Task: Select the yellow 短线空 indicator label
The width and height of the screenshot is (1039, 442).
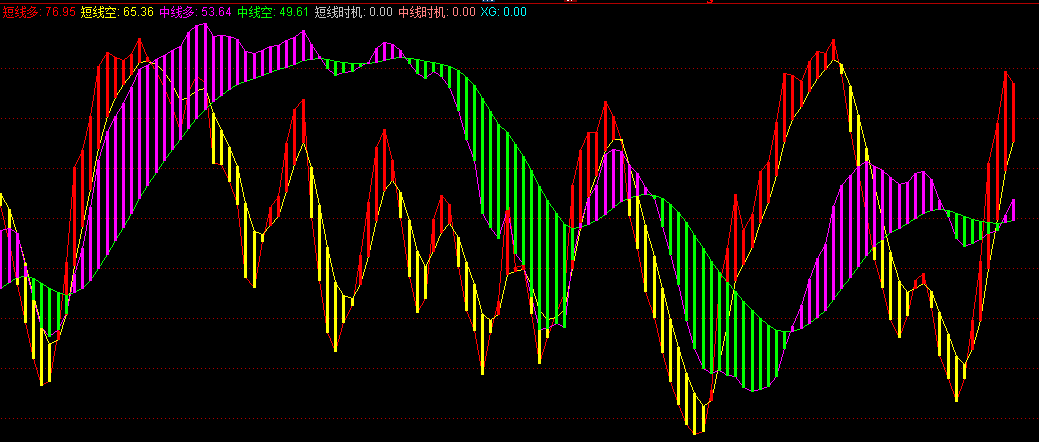Action: click(x=99, y=12)
